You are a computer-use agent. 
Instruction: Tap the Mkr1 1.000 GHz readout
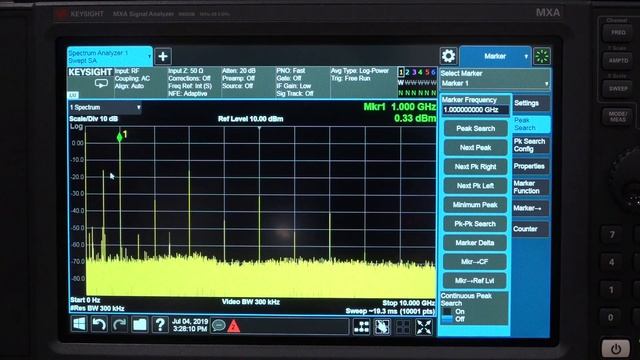[x=400, y=107]
